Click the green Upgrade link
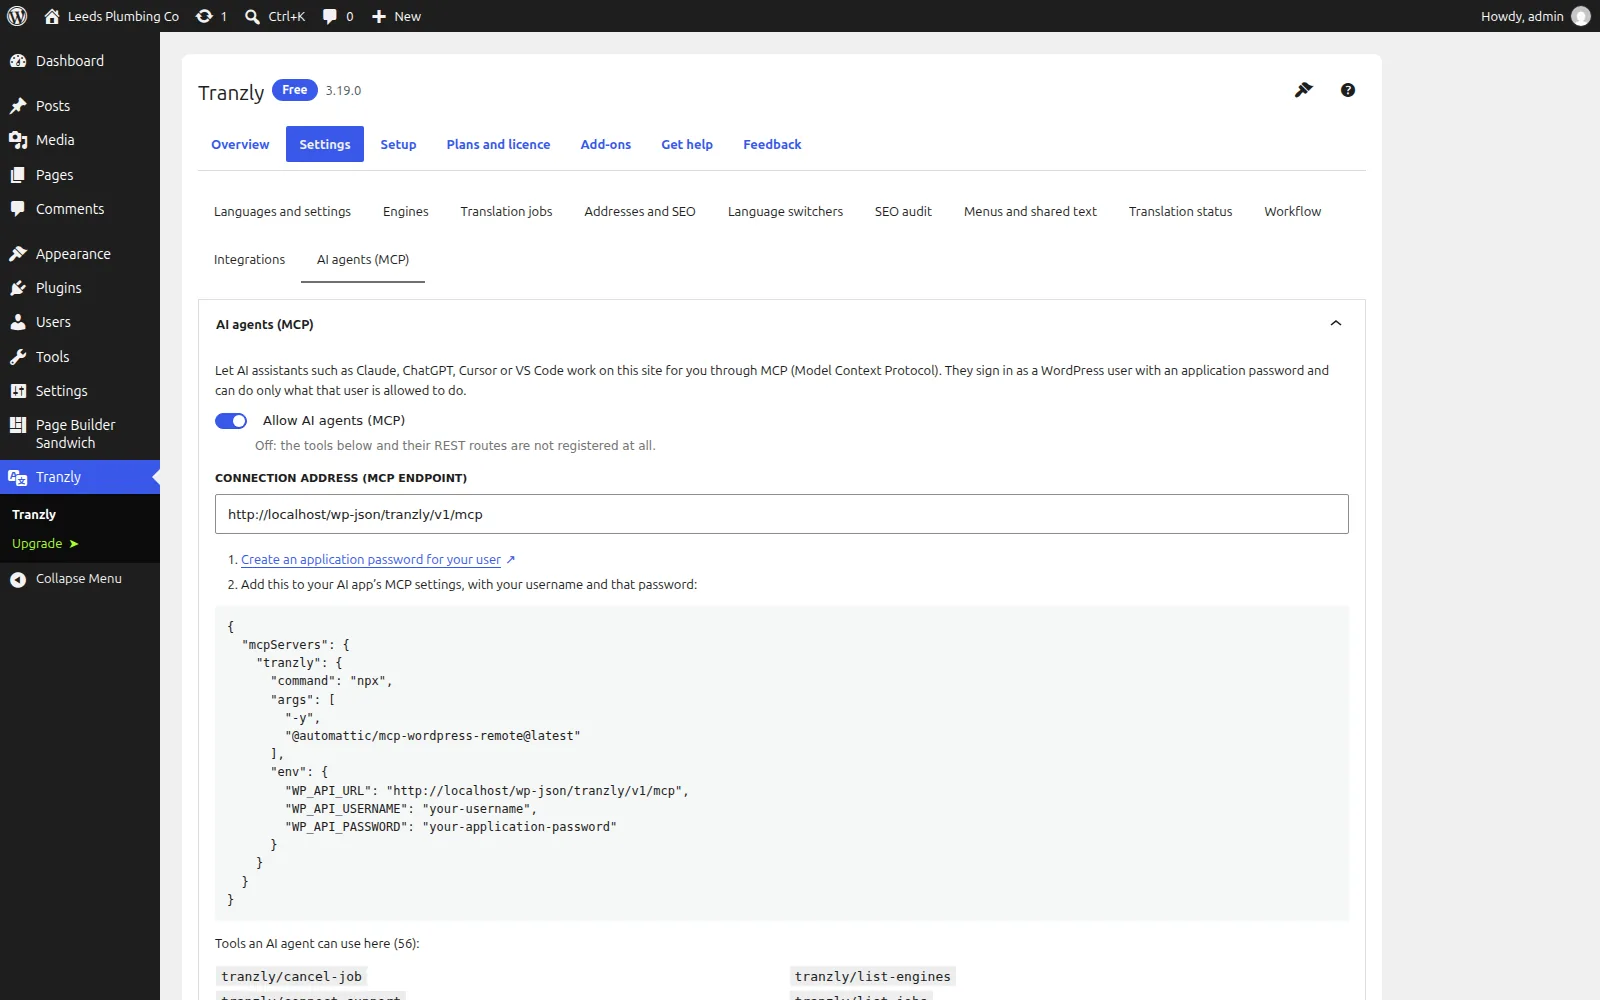1600x1000 pixels. pyautogui.click(x=45, y=544)
